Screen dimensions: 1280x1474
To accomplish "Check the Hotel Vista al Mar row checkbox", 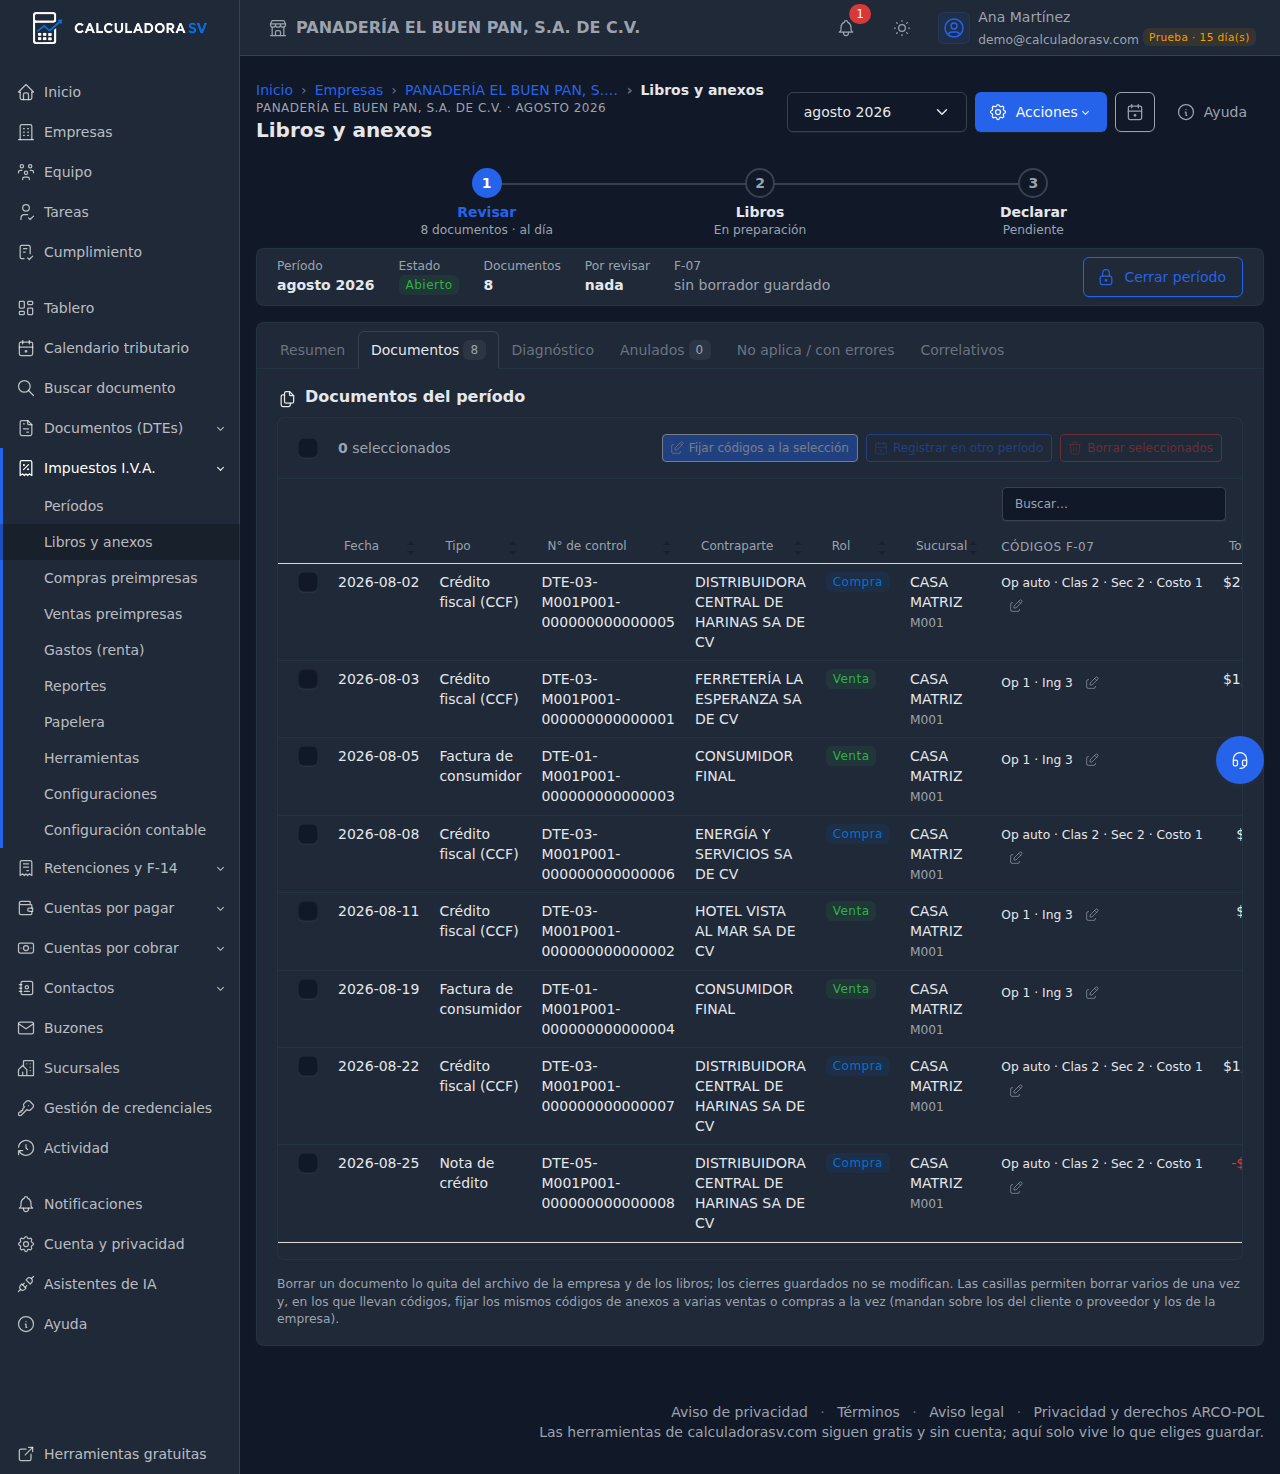I will click(x=308, y=911).
